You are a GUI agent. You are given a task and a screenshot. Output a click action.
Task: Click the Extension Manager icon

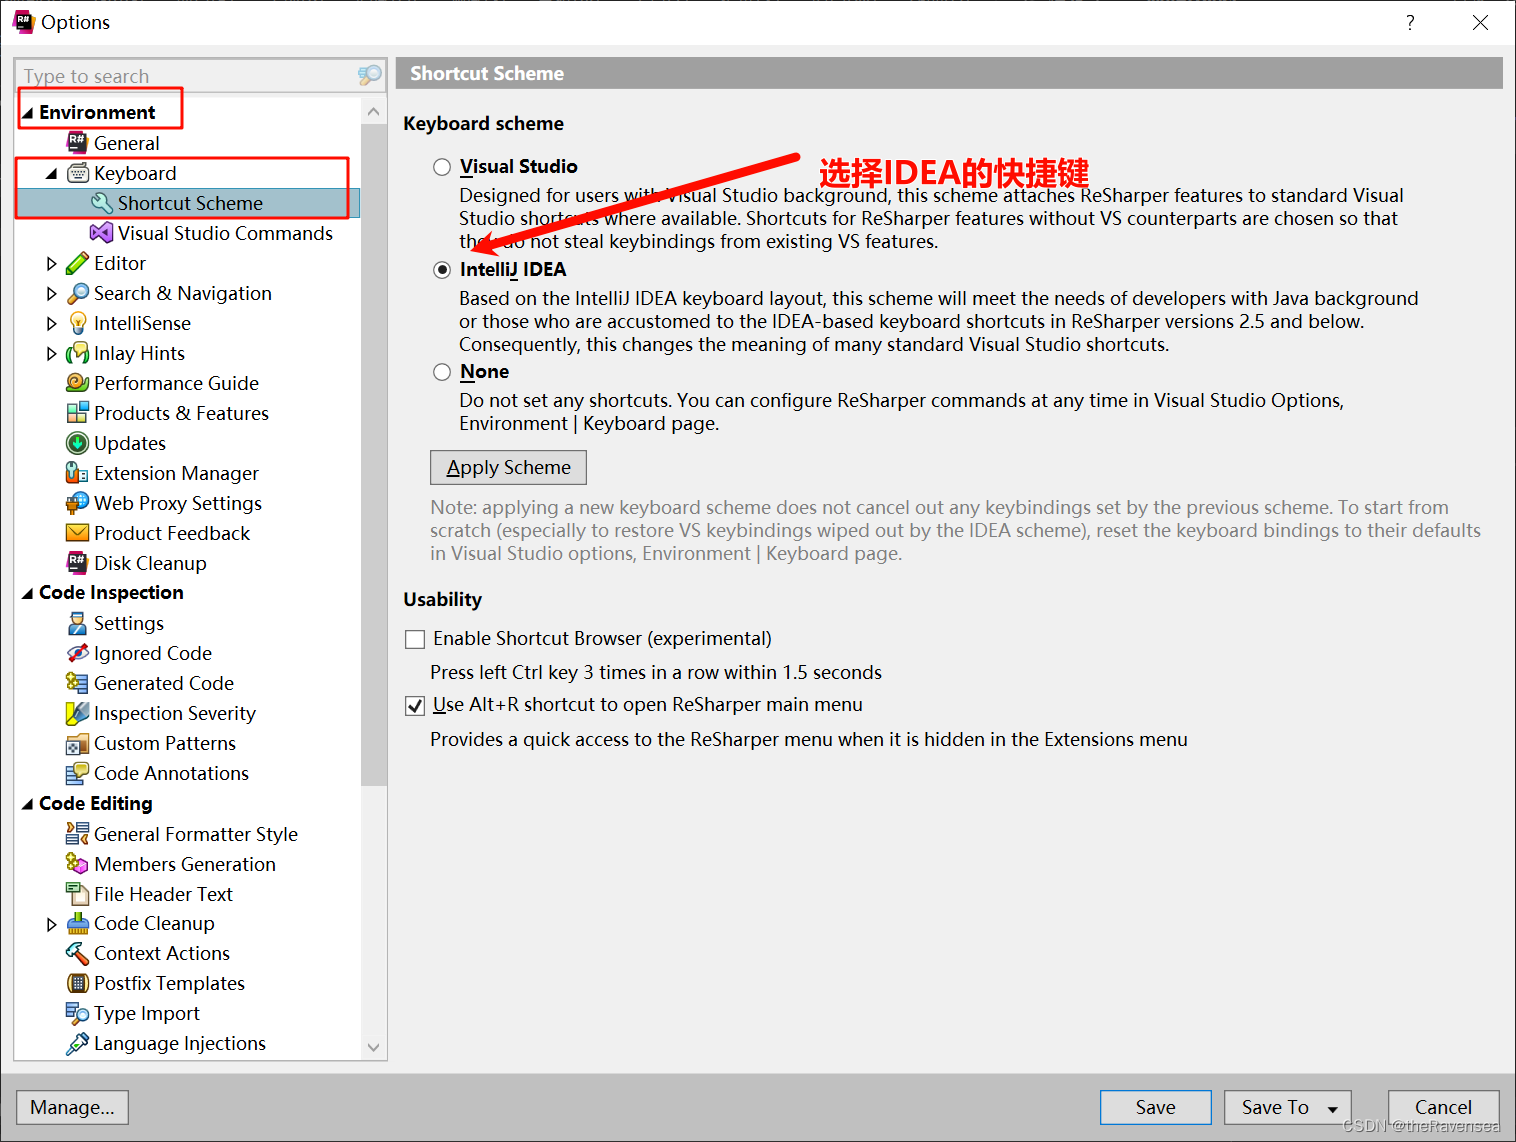click(x=77, y=473)
